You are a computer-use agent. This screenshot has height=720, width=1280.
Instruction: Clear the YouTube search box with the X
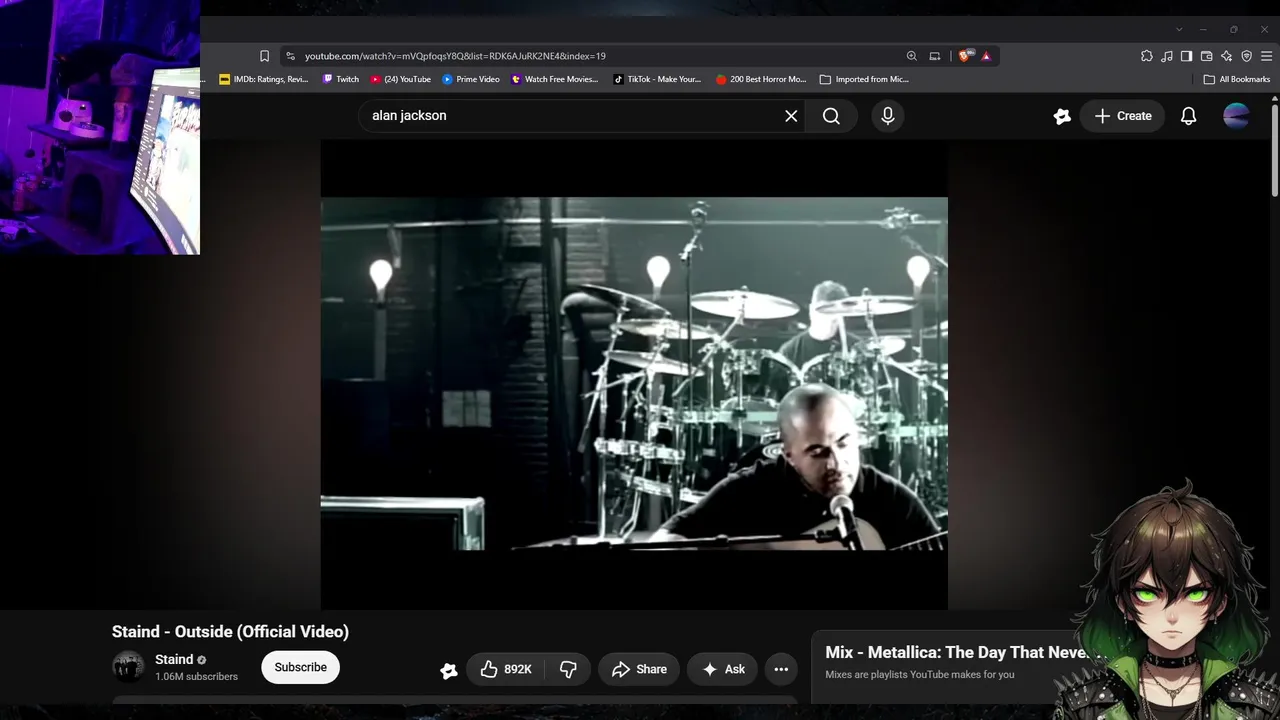pos(791,116)
